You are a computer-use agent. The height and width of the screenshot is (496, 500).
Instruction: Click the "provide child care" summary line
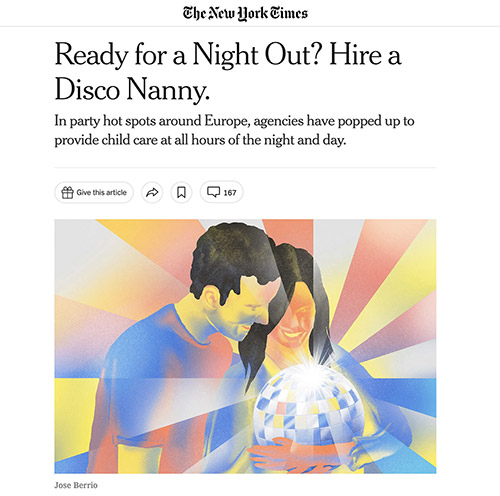(200, 140)
